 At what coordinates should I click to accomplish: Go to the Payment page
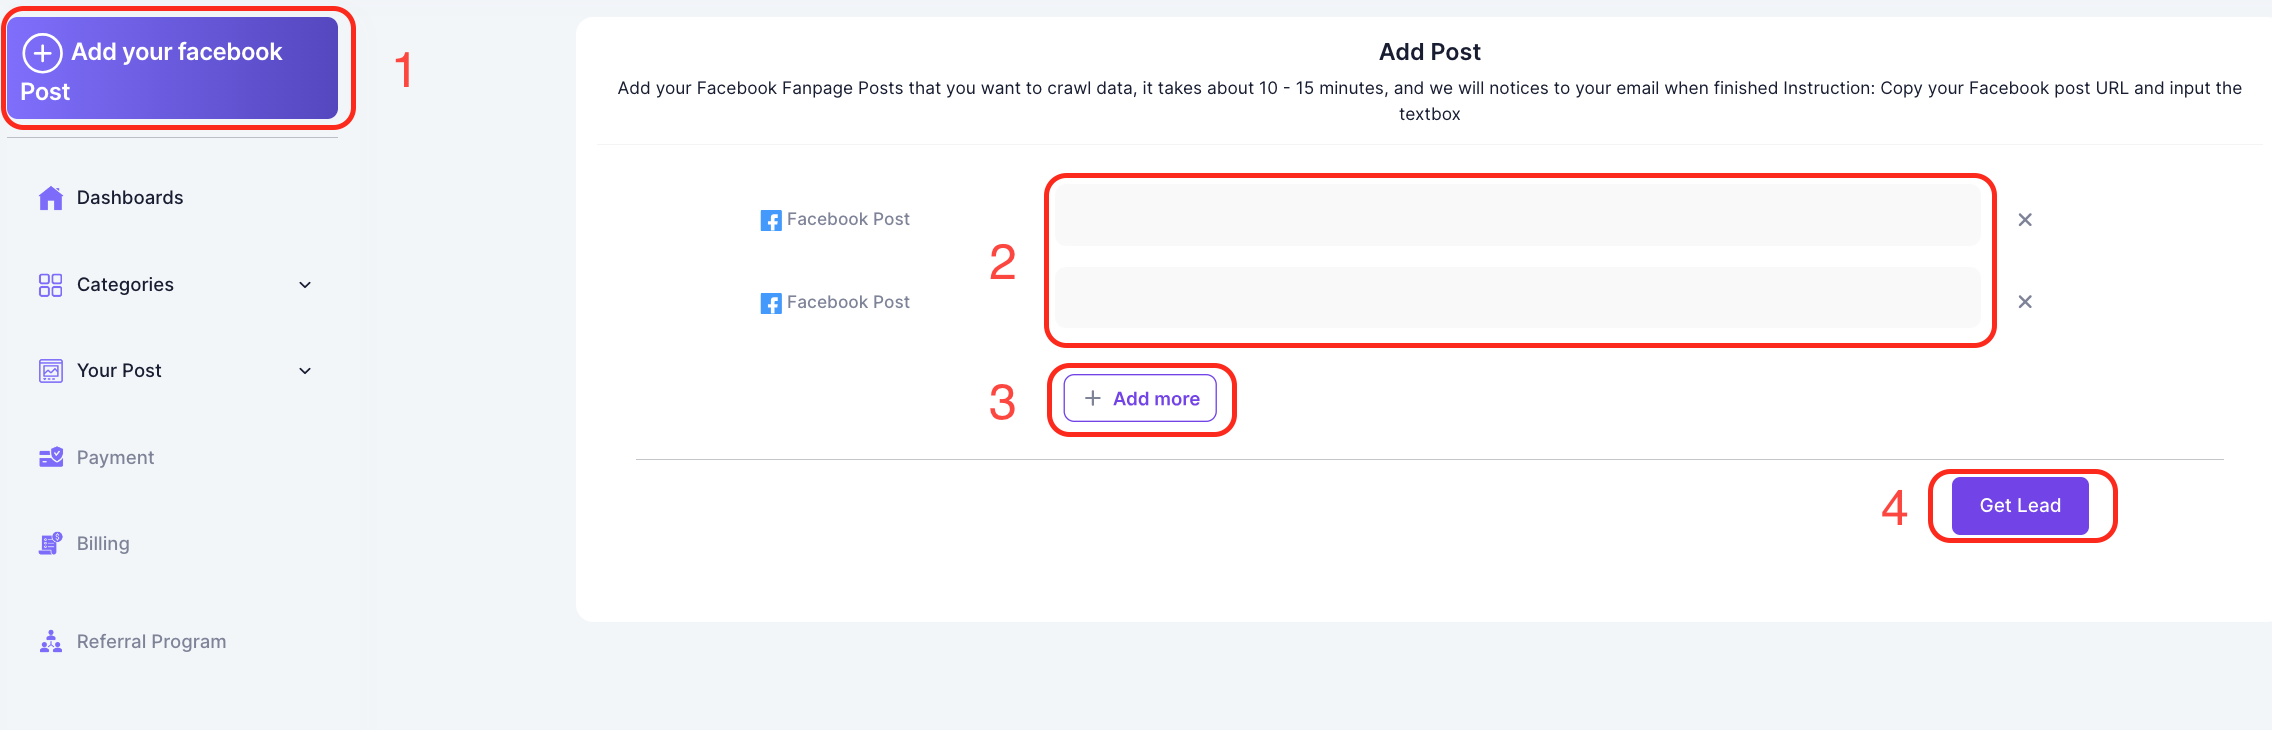115,457
